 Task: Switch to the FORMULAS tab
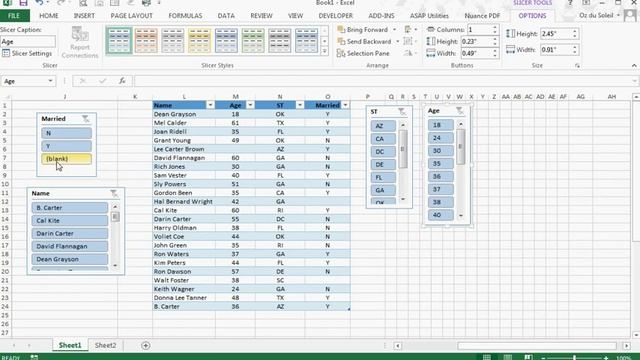coord(185,16)
